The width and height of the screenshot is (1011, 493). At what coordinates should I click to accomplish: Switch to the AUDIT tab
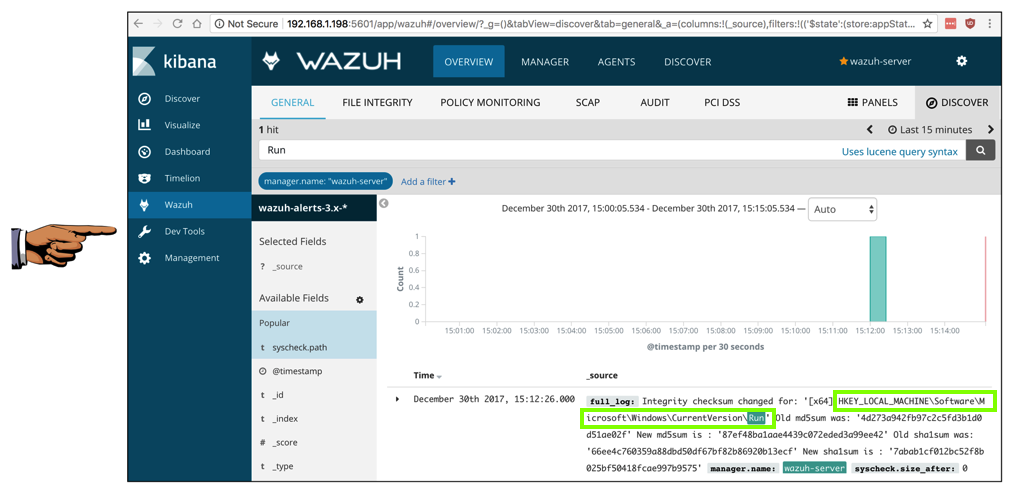pyautogui.click(x=654, y=102)
